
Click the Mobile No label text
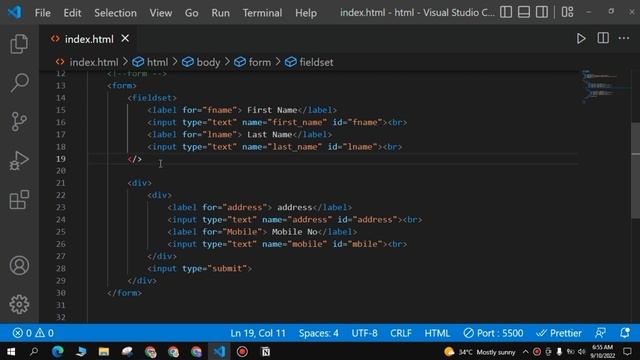pos(294,231)
